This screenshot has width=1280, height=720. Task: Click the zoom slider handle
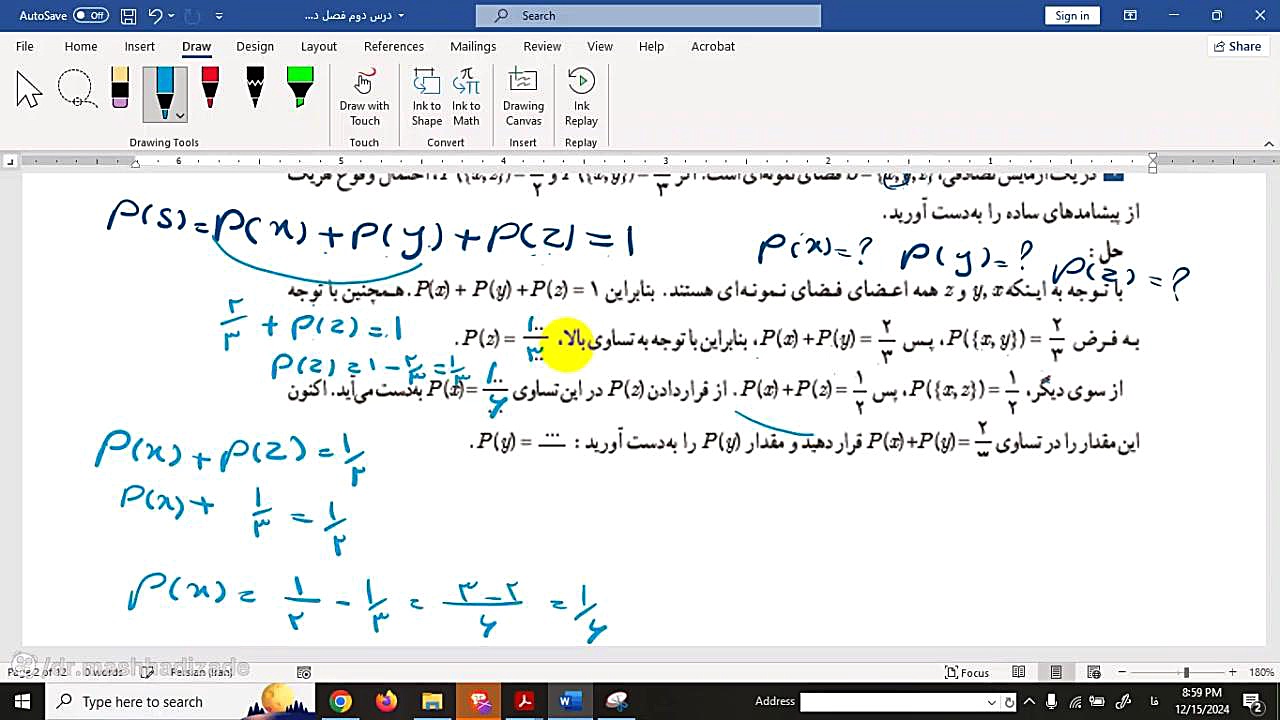1186,673
